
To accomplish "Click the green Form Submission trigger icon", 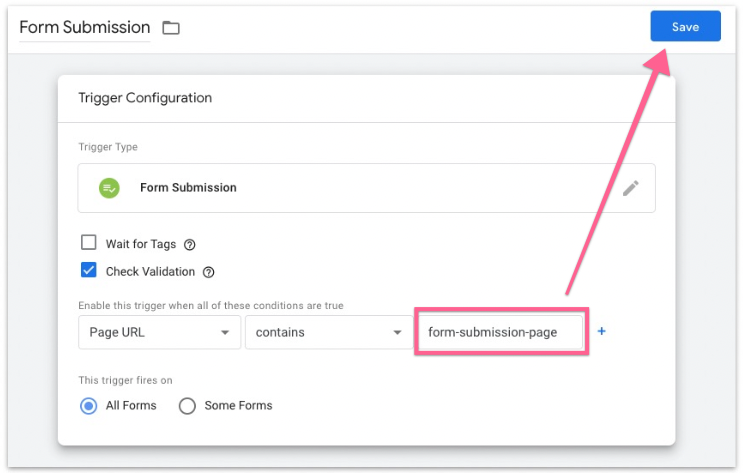I will tap(109, 188).
